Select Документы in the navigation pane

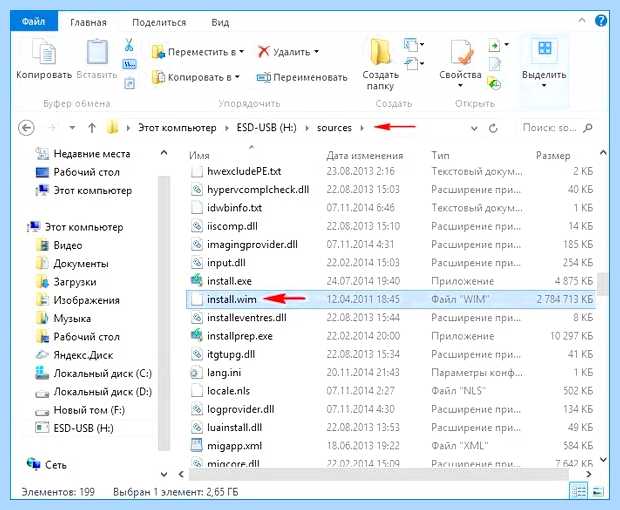pos(81,264)
